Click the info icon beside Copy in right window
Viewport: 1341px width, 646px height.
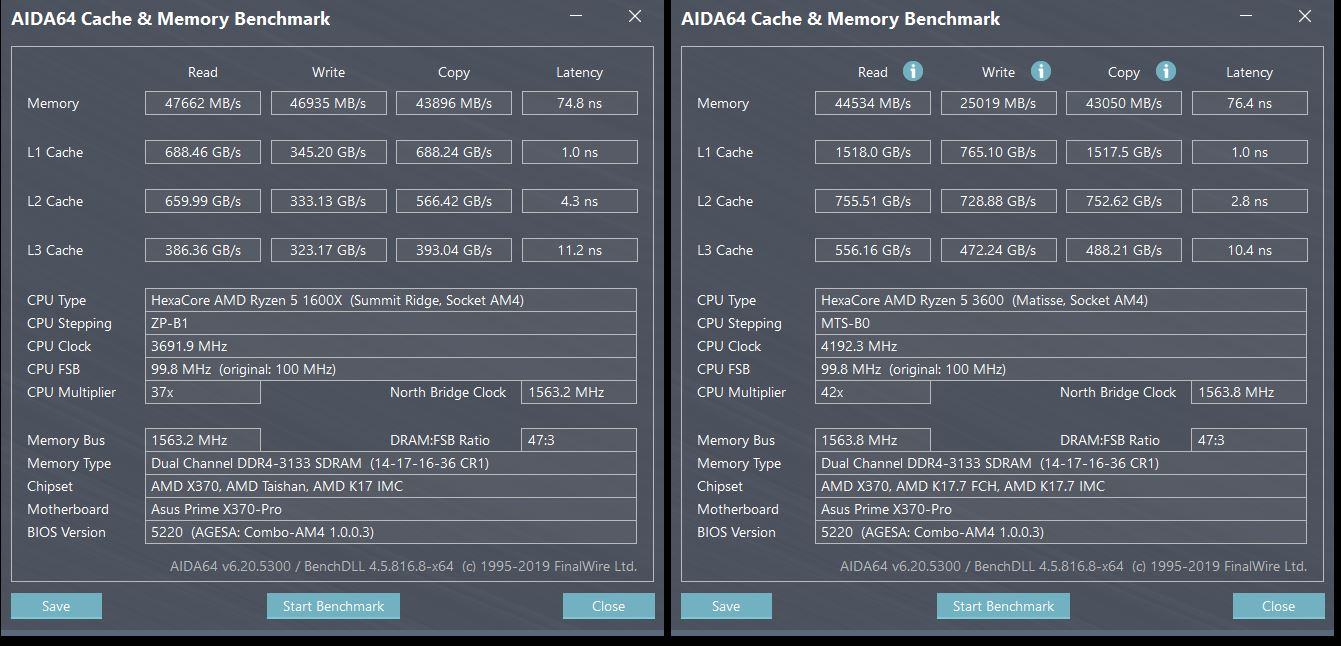[1166, 71]
